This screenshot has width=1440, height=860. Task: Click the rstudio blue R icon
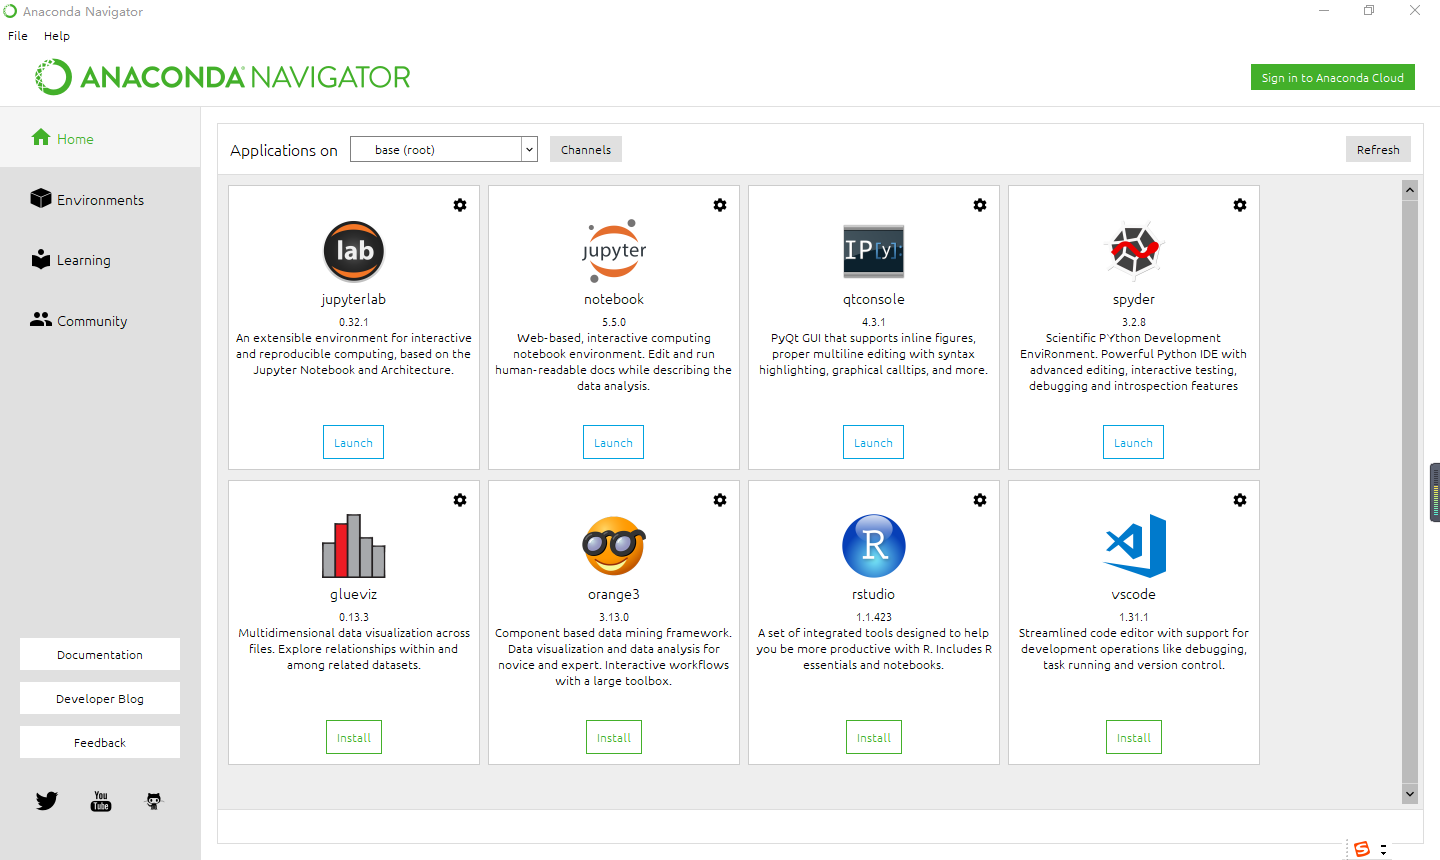pyautogui.click(x=874, y=546)
